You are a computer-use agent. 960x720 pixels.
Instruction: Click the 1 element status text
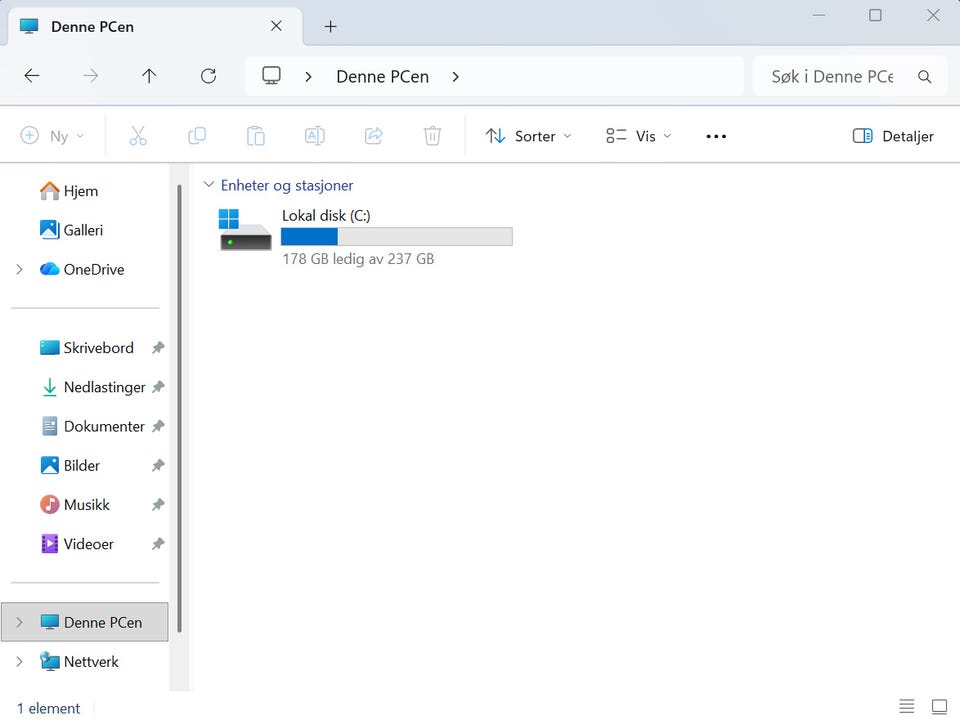pos(48,708)
